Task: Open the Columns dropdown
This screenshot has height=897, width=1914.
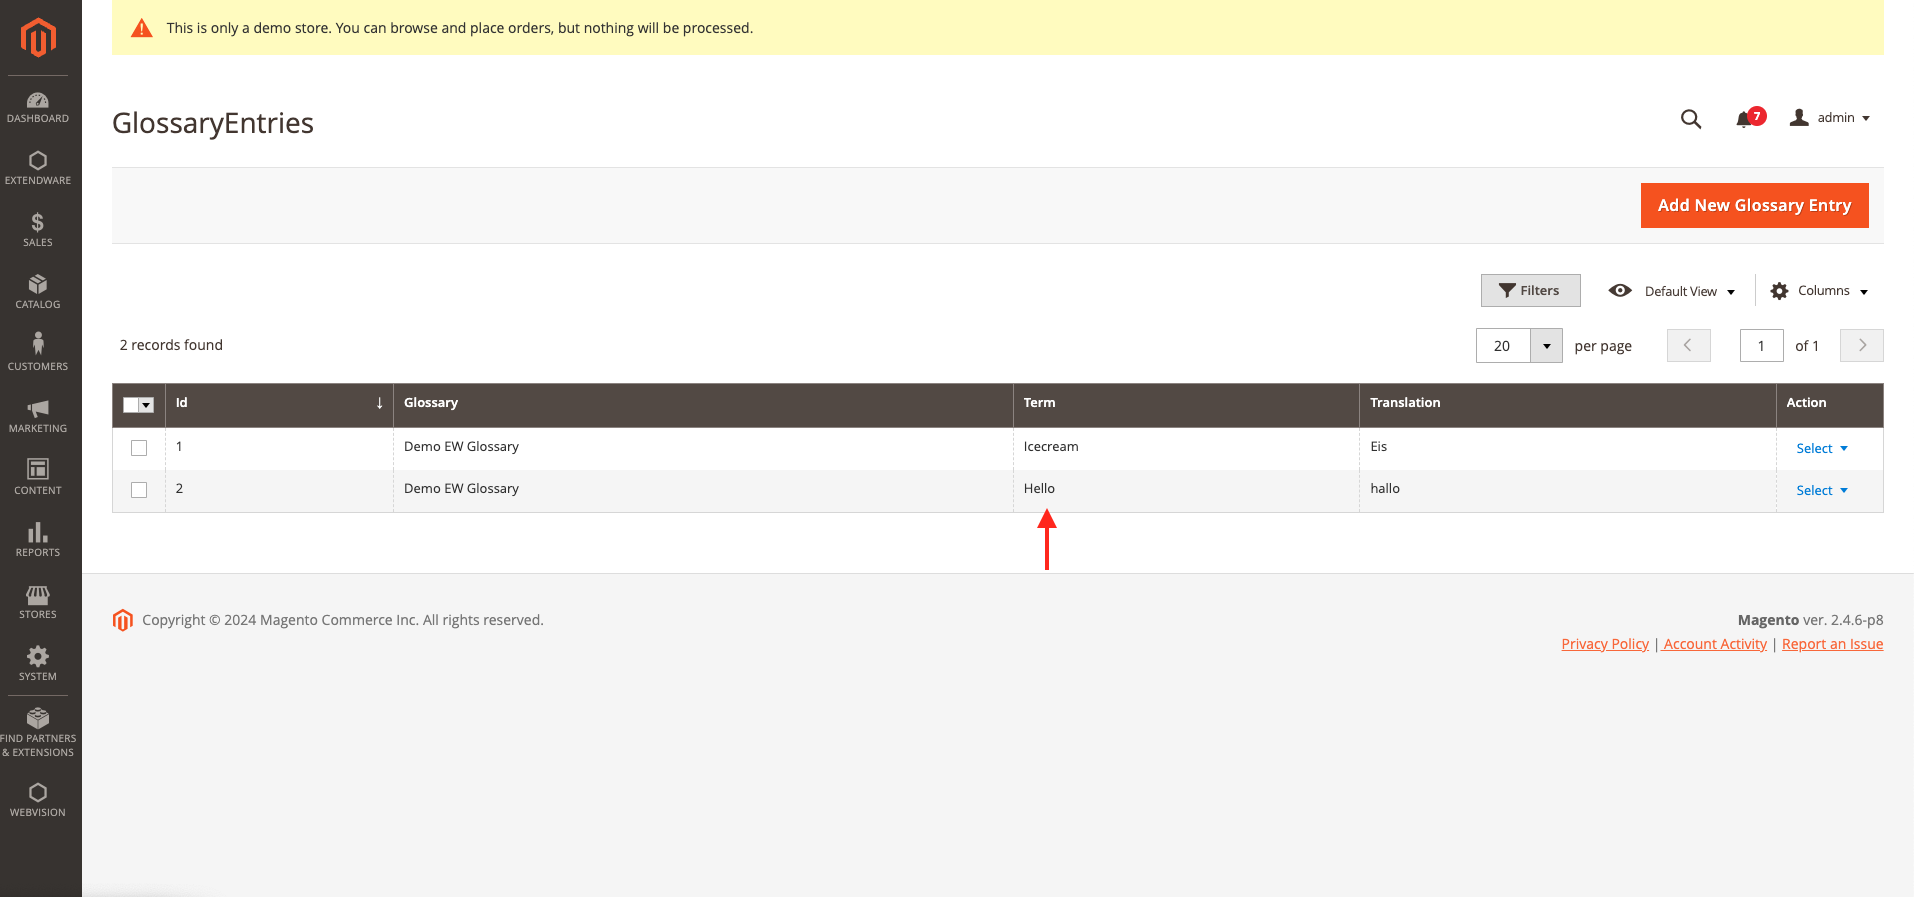Action: (1819, 291)
